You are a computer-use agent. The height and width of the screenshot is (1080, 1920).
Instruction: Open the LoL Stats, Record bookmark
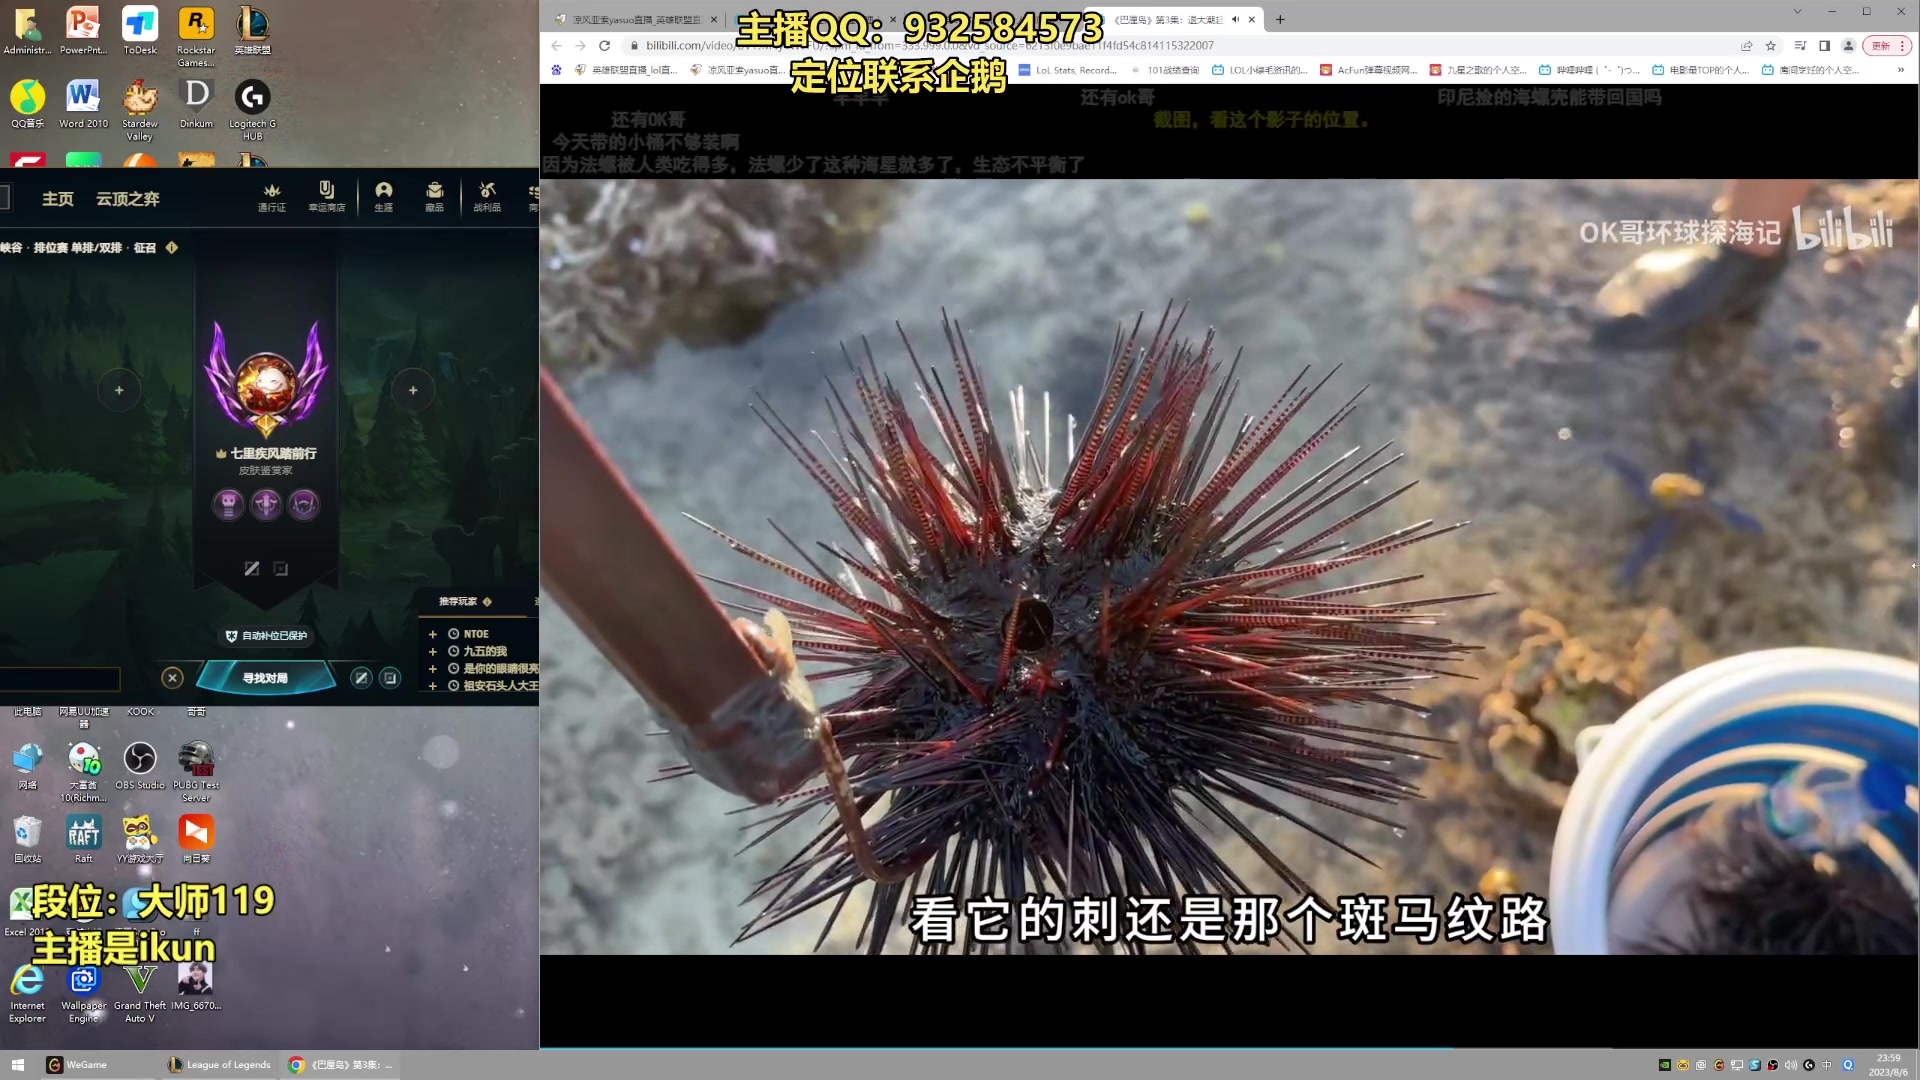click(1068, 70)
